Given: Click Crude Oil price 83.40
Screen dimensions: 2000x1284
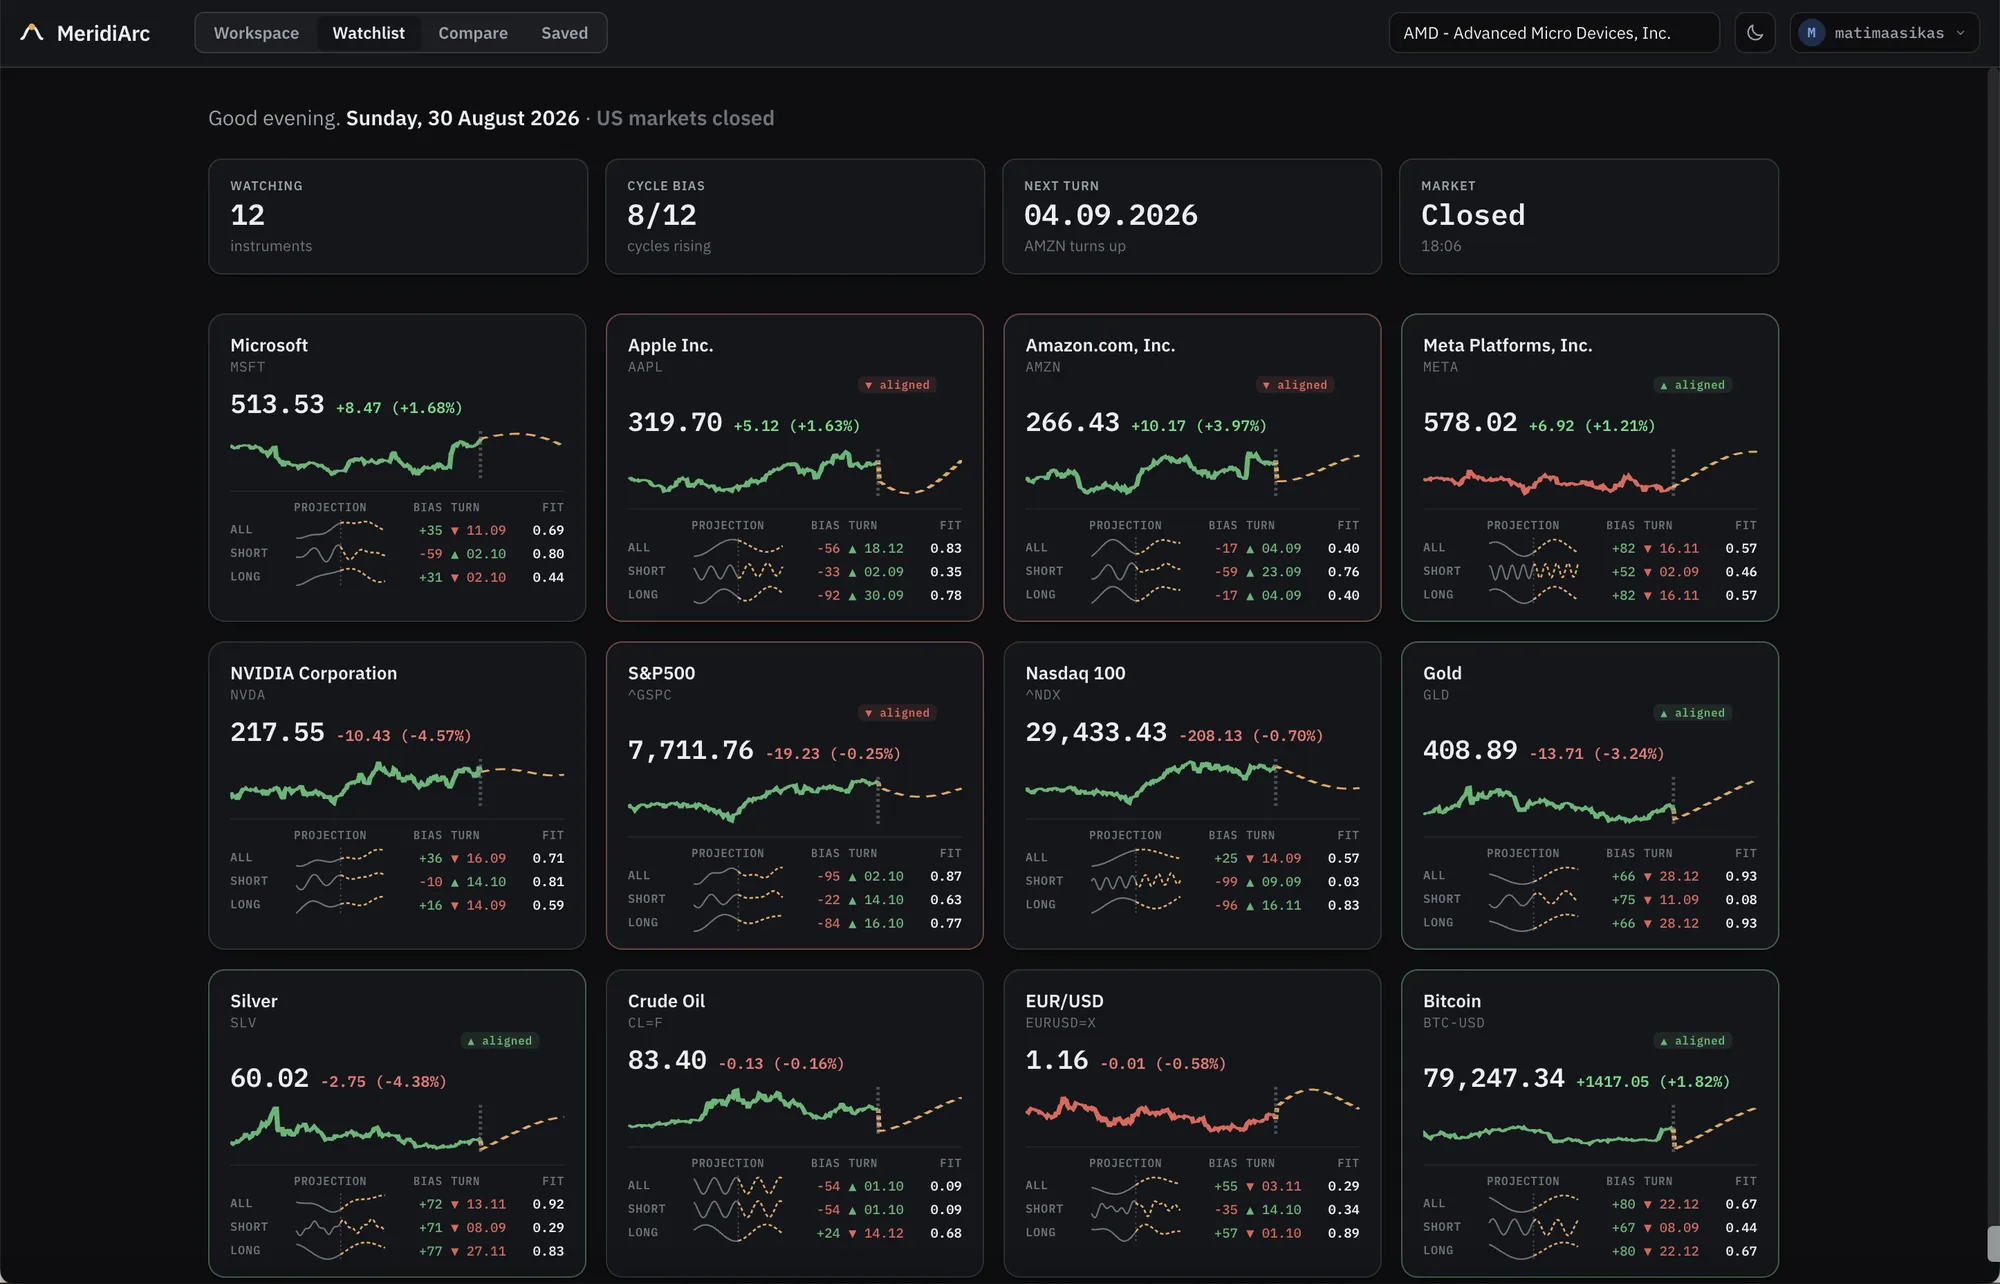Looking at the screenshot, I should (x=667, y=1061).
